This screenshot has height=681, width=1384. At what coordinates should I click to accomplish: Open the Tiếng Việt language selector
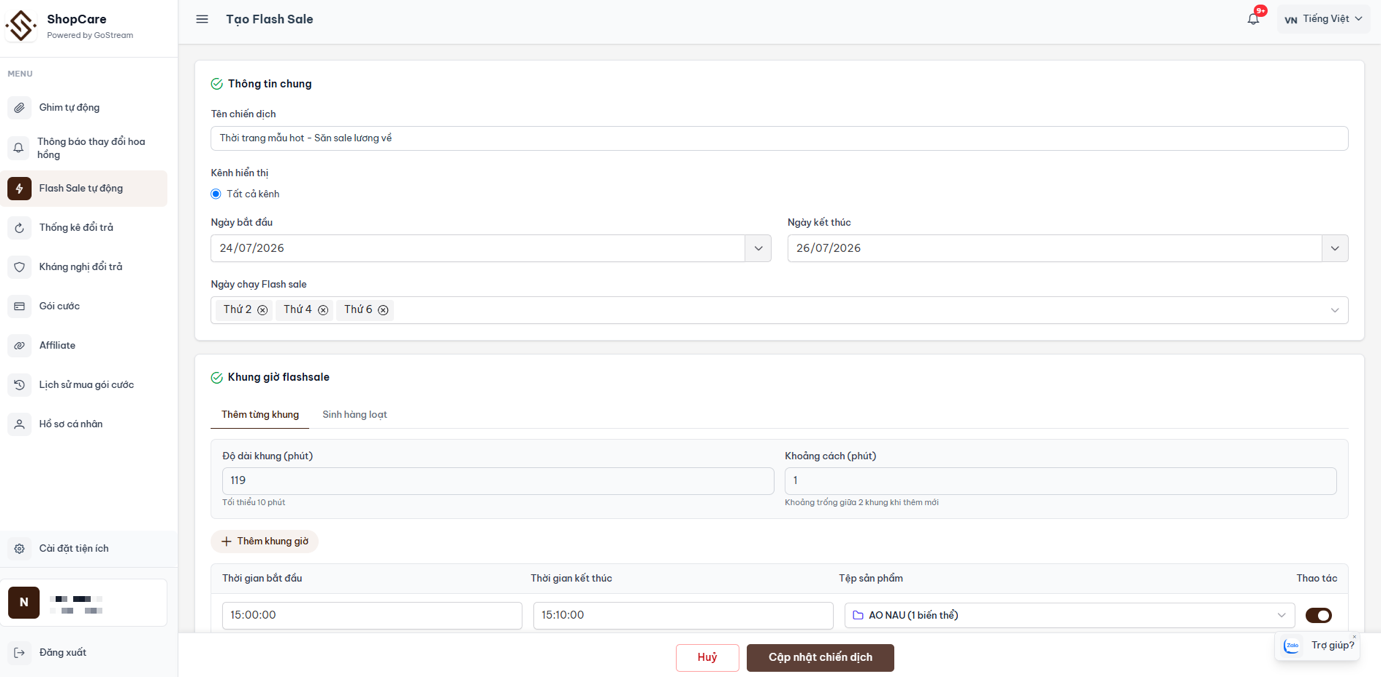1324,19
